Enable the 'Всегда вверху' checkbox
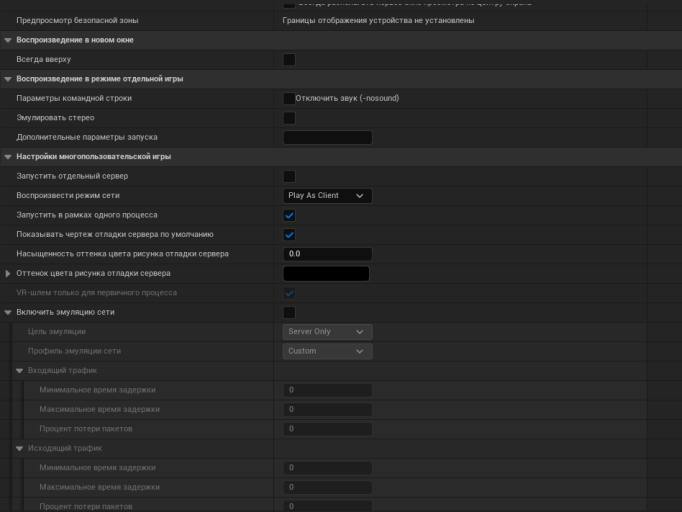 (x=289, y=60)
